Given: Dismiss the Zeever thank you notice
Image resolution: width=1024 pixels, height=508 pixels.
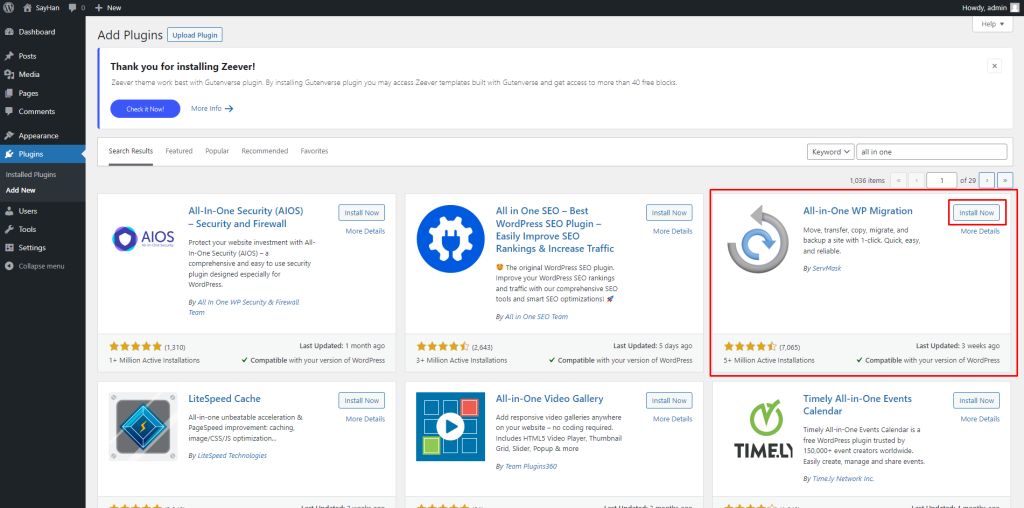Looking at the screenshot, I should pyautogui.click(x=994, y=65).
